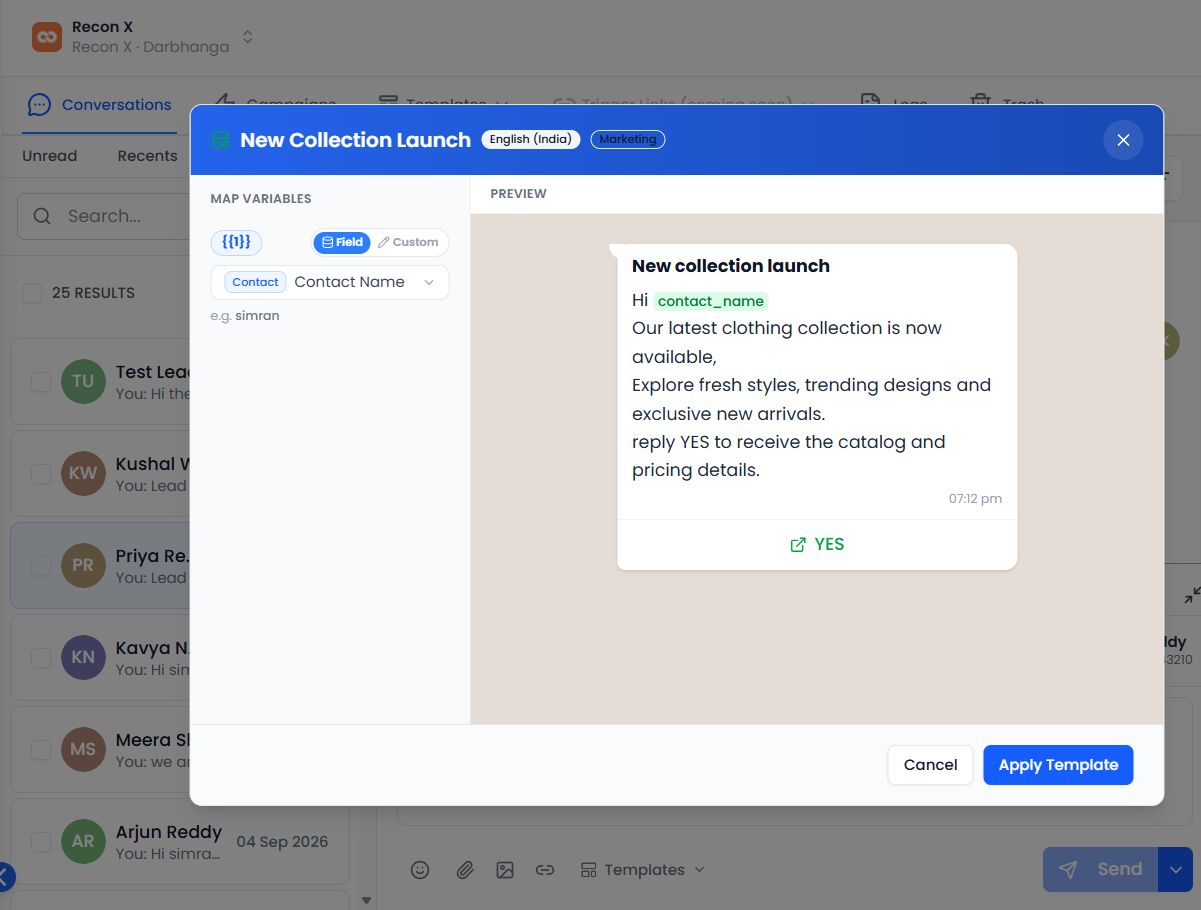Check the Arjun Reddy conversation checkbox
This screenshot has height=910, width=1201.
(x=40, y=842)
